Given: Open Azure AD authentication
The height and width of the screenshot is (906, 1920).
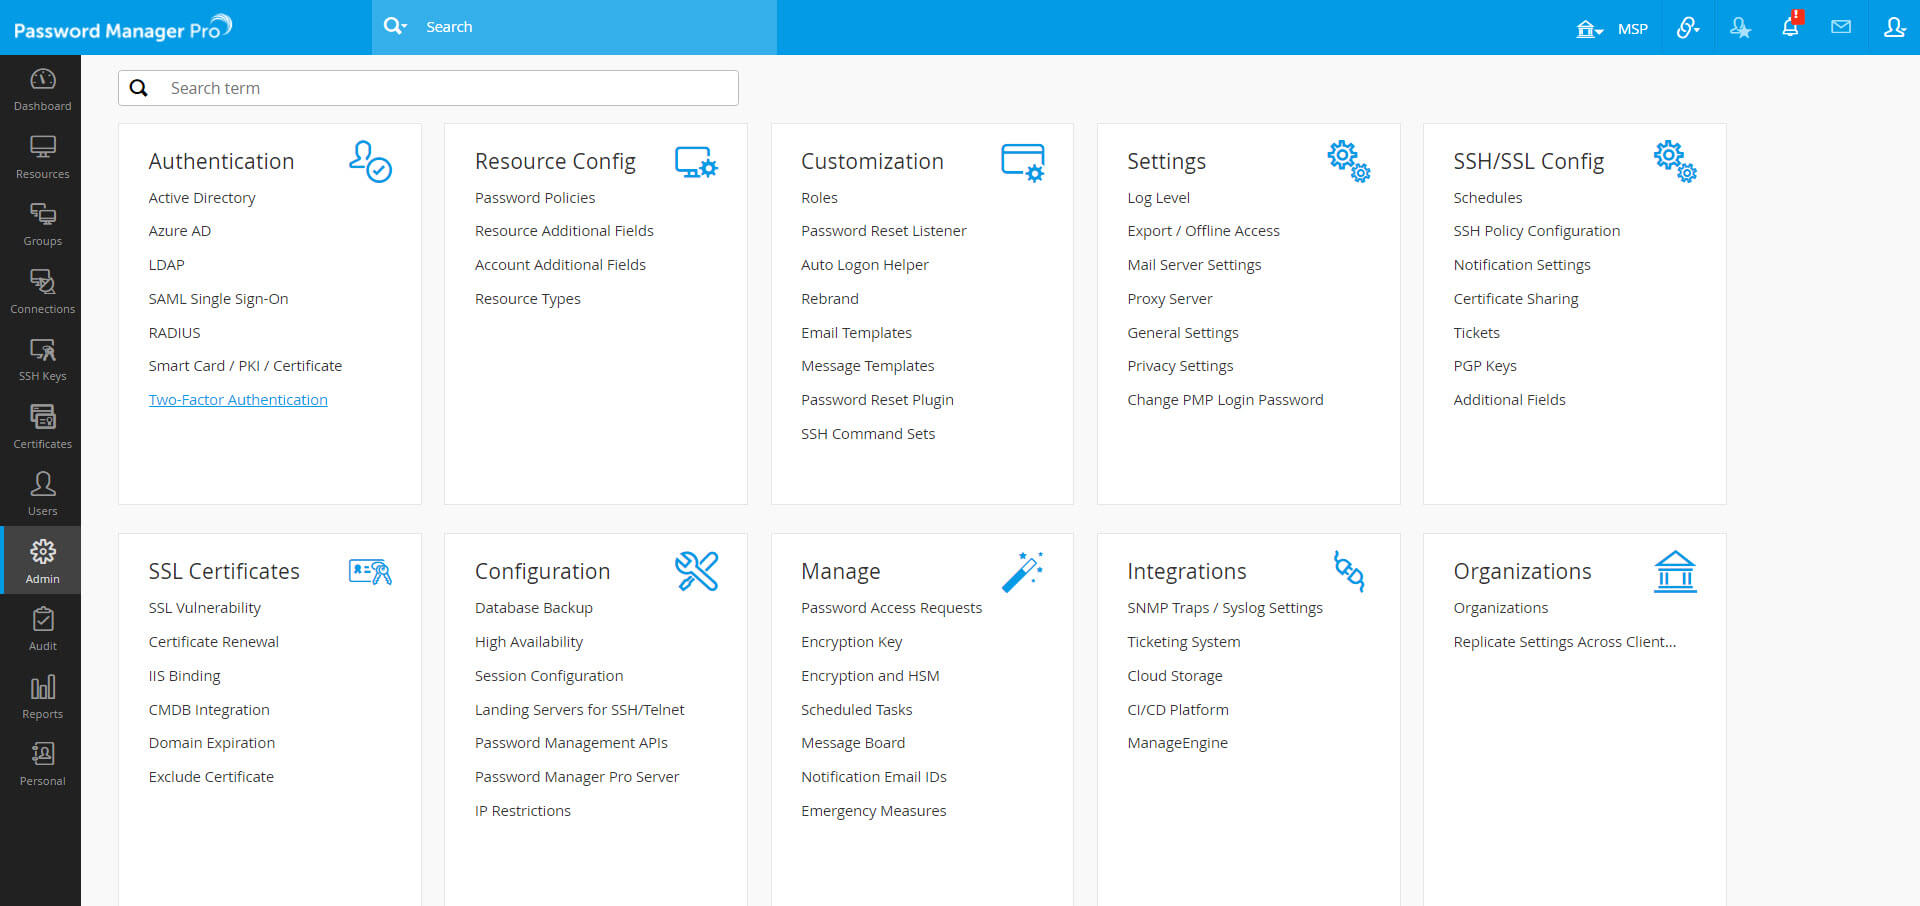Looking at the screenshot, I should (x=180, y=231).
